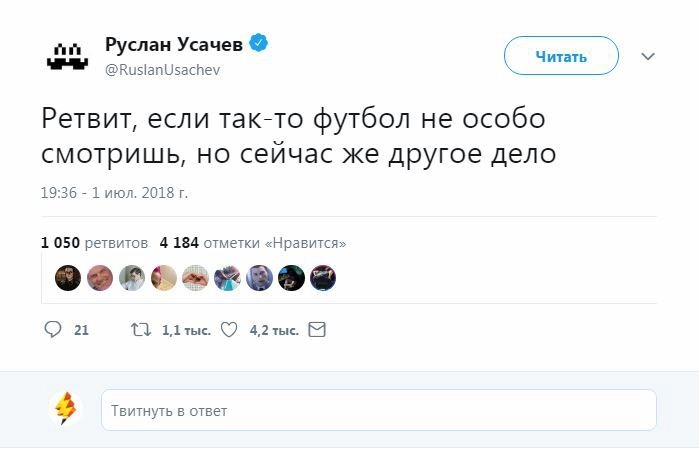Like the tweet with the heart icon
This screenshot has height=450, width=699.
pyautogui.click(x=228, y=329)
